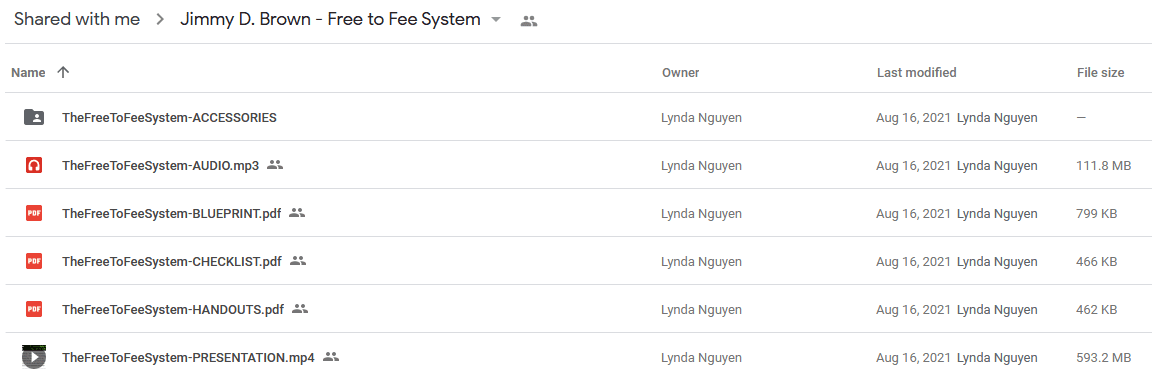This screenshot has width=1152, height=378.
Task: Click the shared people icon beside PRESENTATION.mp4
Action: click(331, 357)
